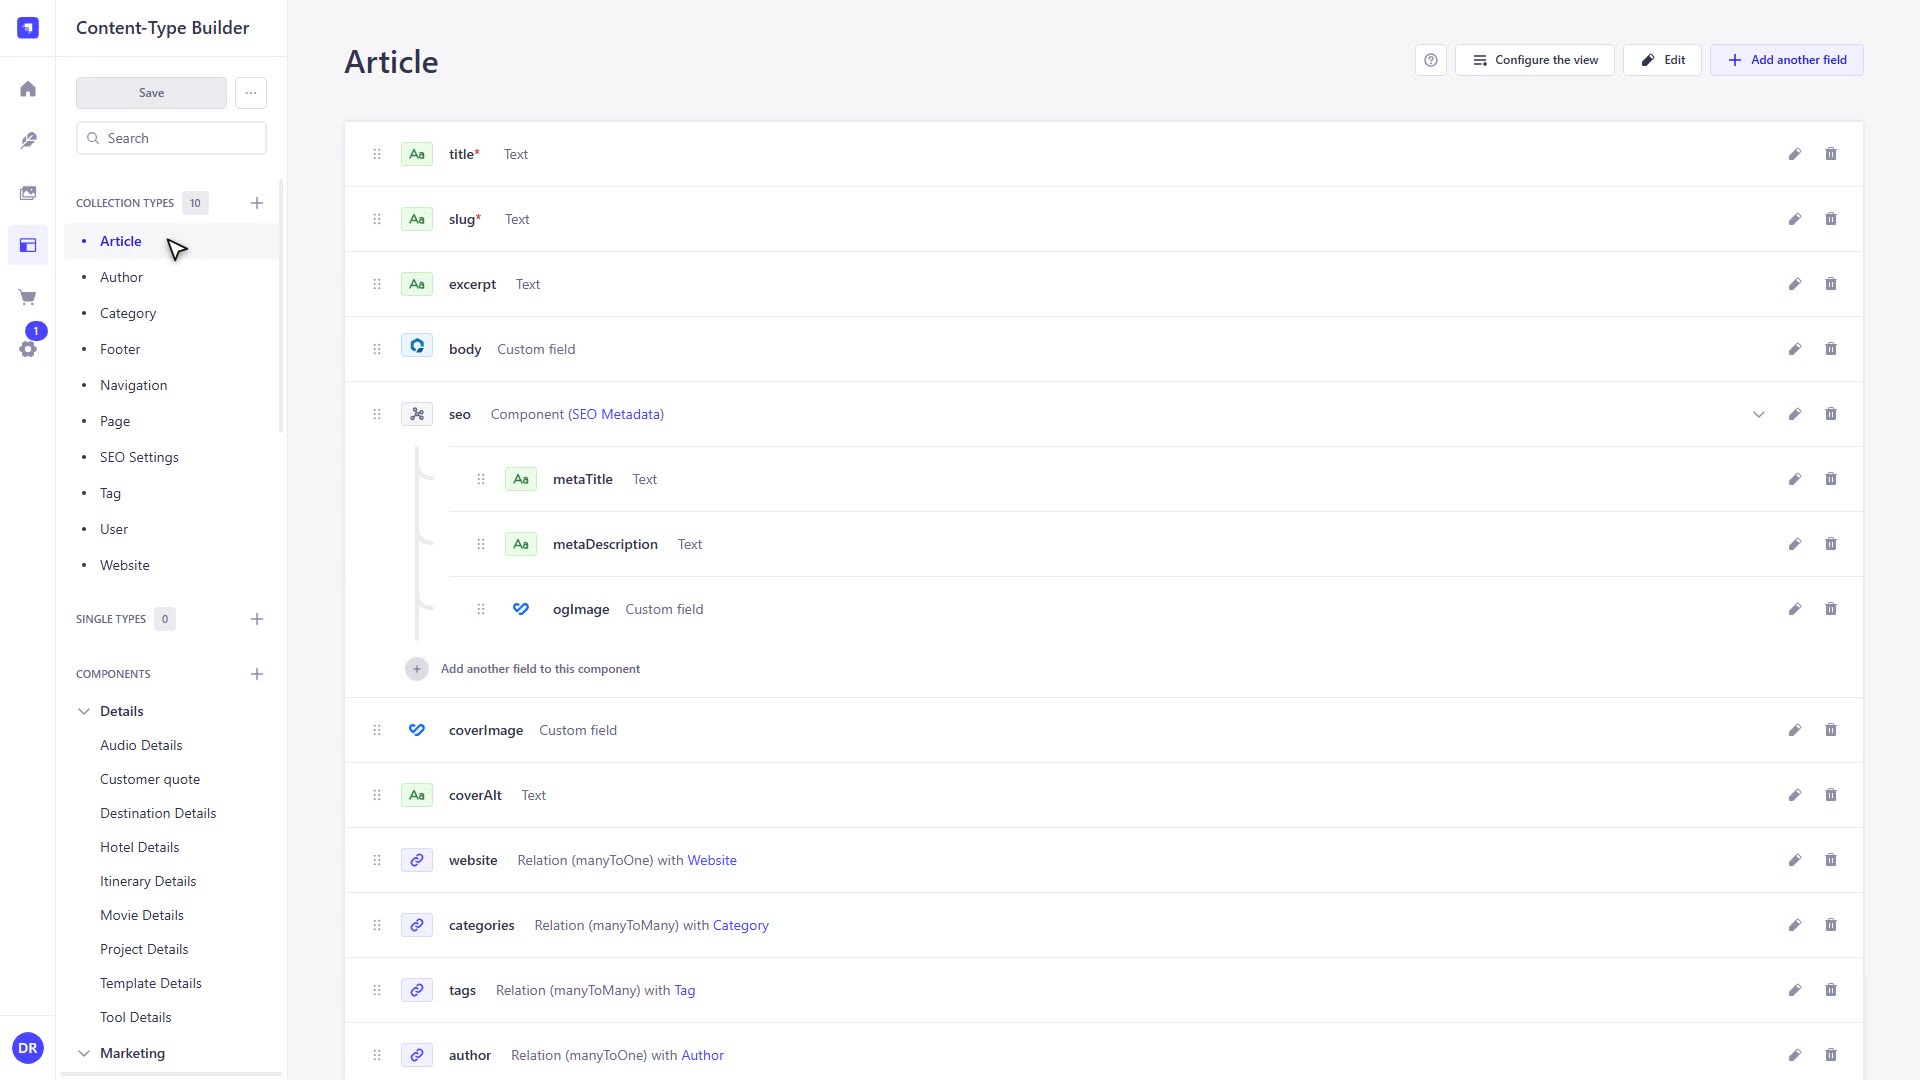
Task: Select Author collection type
Action: (x=121, y=277)
